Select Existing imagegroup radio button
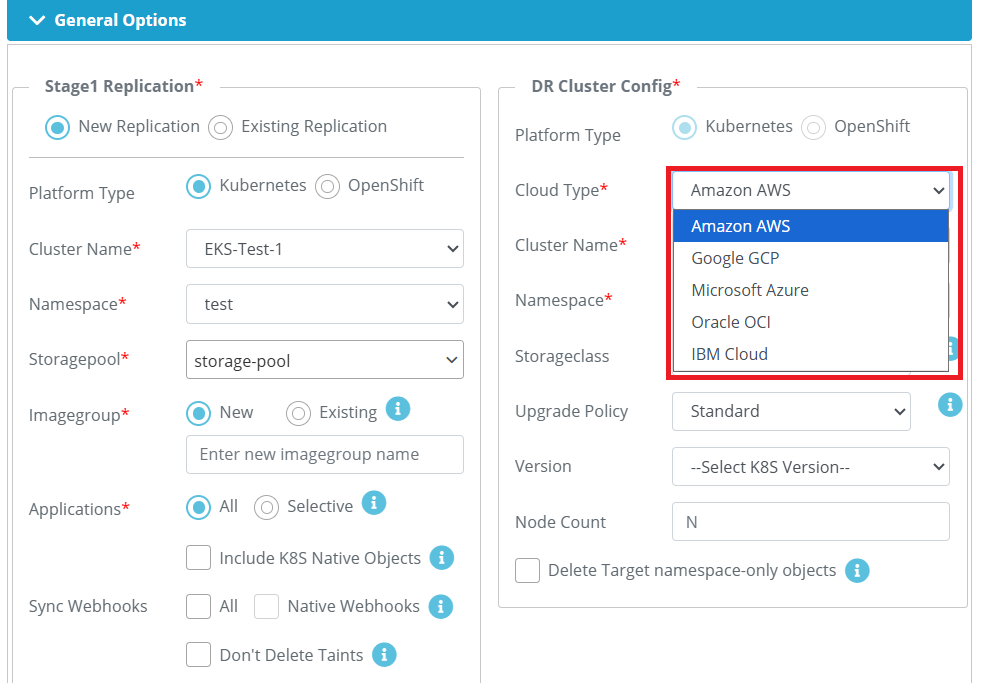The image size is (981, 683). tap(298, 413)
